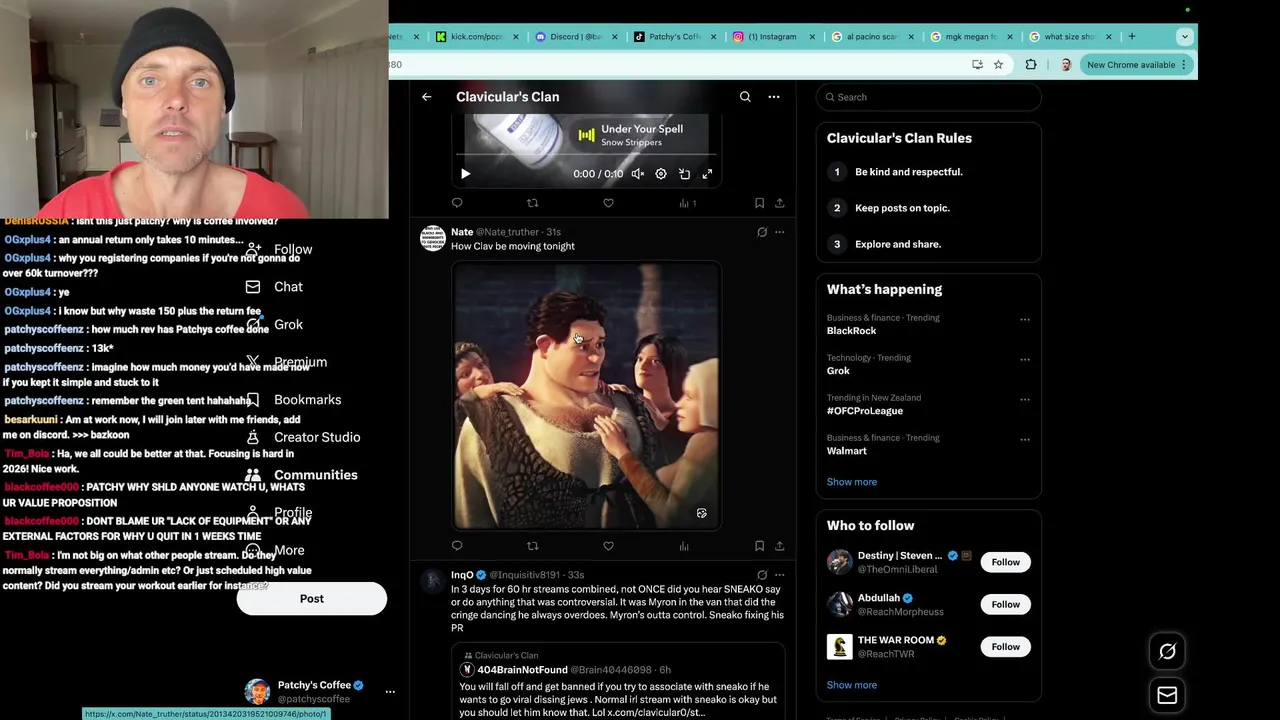Share Nate's How Clav post
Screen dimensions: 1280x720
[x=780, y=546]
